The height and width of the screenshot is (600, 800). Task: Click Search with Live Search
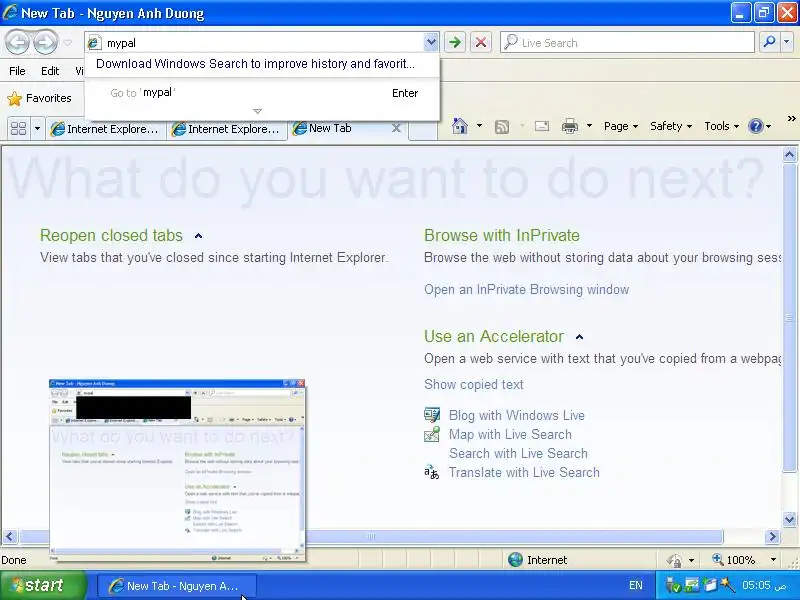pyautogui.click(x=518, y=453)
